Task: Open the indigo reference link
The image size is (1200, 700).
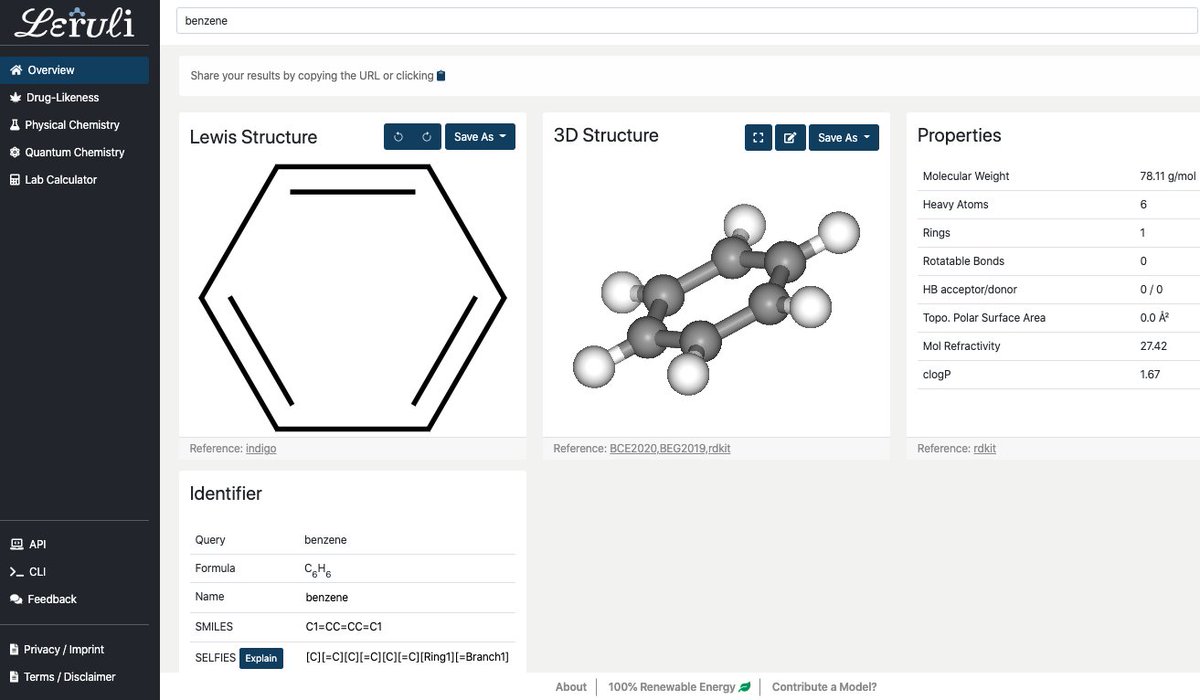Action: [x=261, y=449]
